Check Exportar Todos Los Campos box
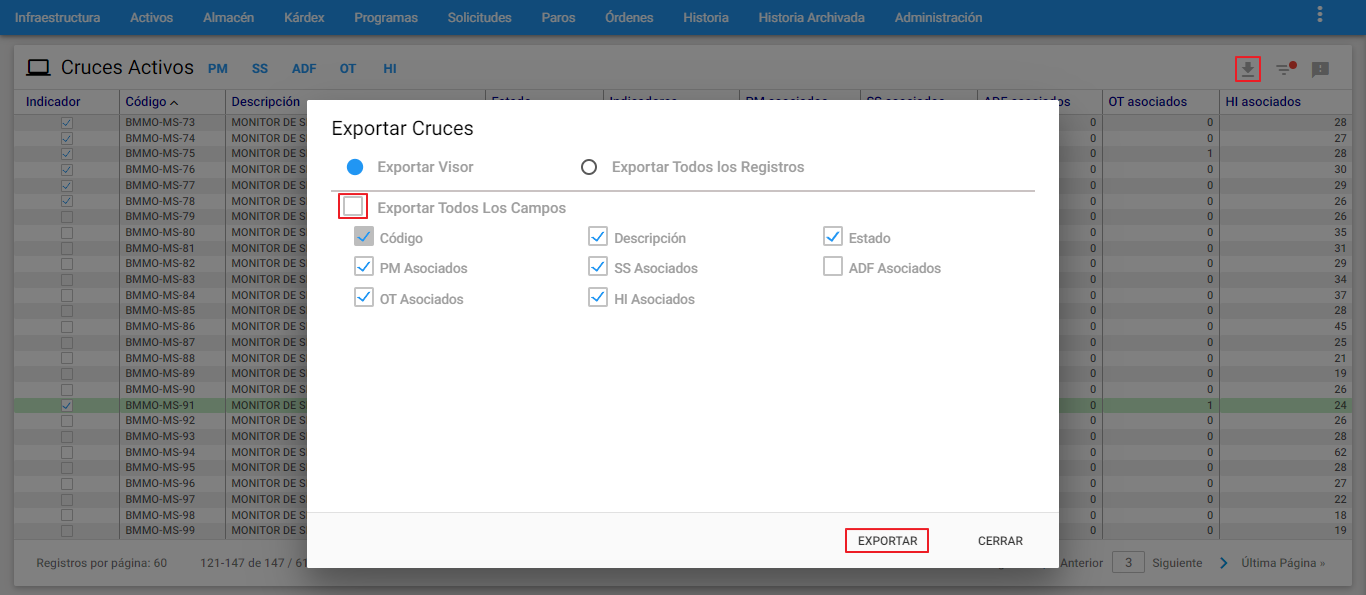This screenshot has width=1366, height=595. pyautogui.click(x=353, y=206)
